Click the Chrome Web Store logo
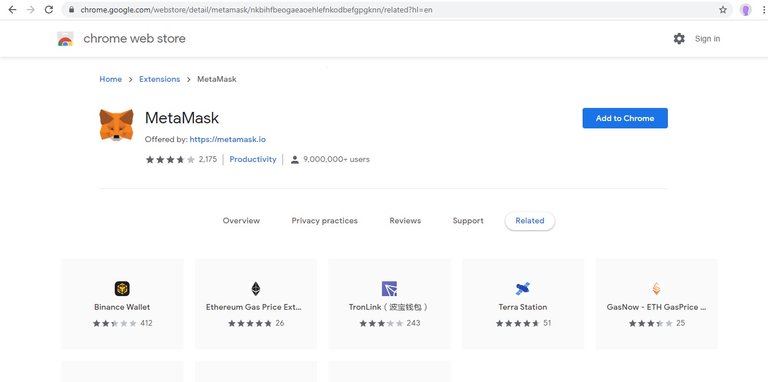The width and height of the screenshot is (768, 382). 65,39
